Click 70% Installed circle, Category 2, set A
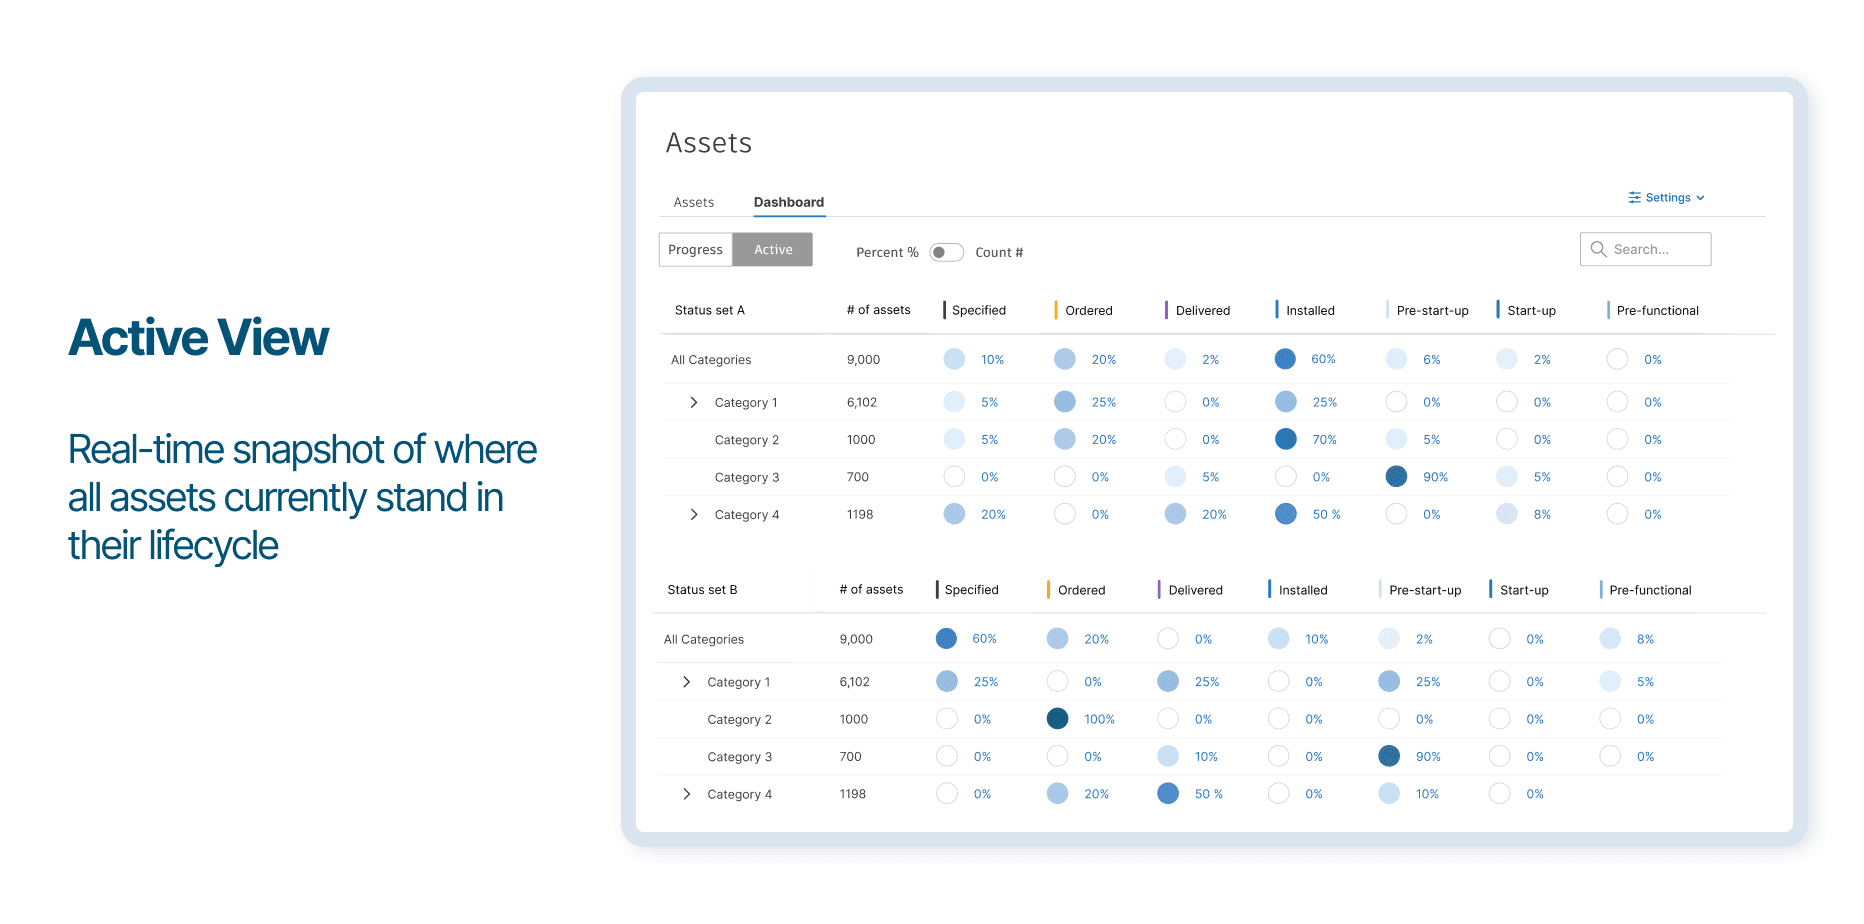 pyautogui.click(x=1285, y=439)
